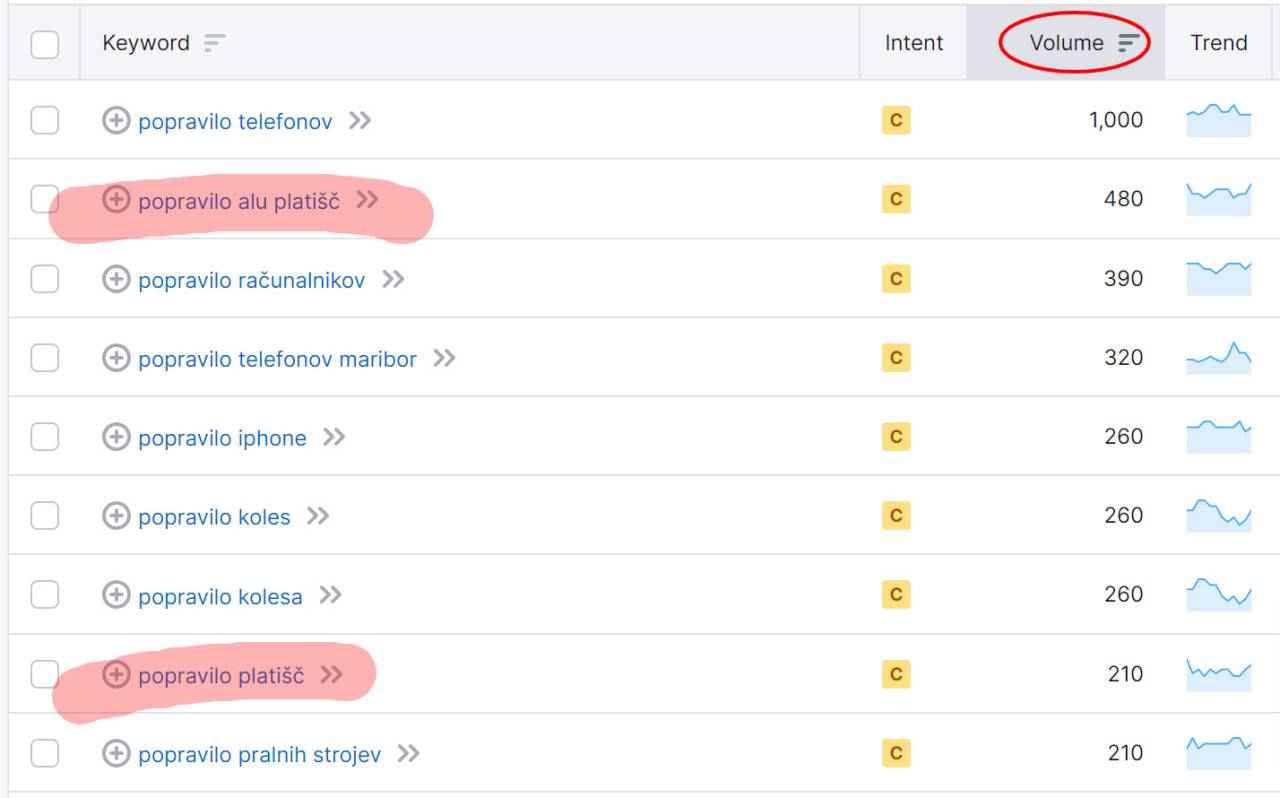Click sort icon in Volume column

click(1128, 43)
